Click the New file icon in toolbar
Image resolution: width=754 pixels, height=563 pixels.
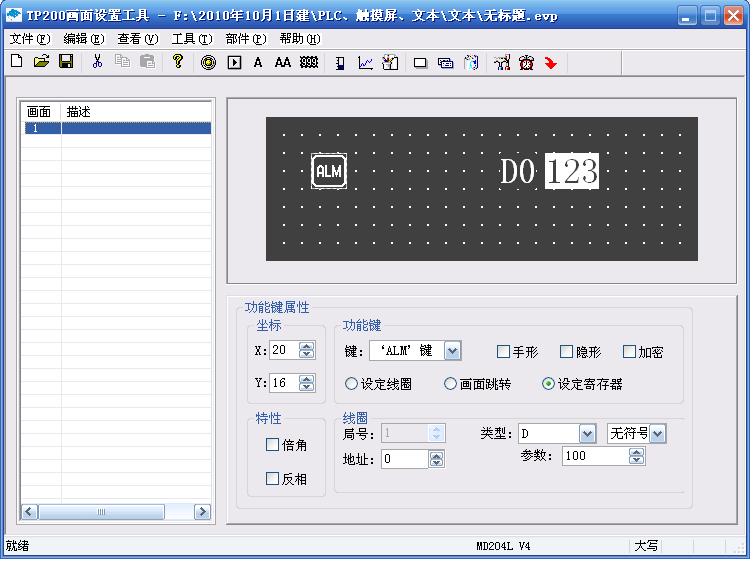tap(16, 62)
